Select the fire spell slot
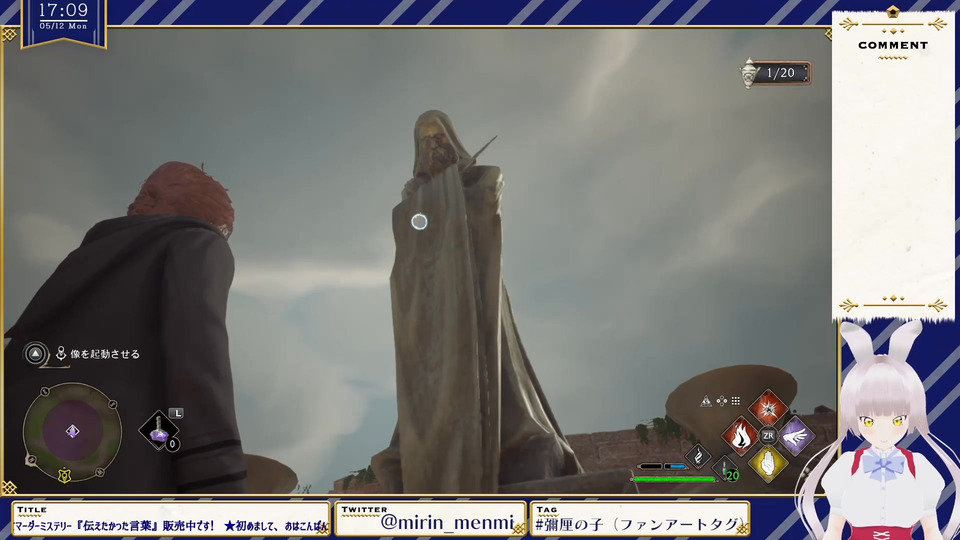Viewport: 960px width, 540px height. click(740, 436)
